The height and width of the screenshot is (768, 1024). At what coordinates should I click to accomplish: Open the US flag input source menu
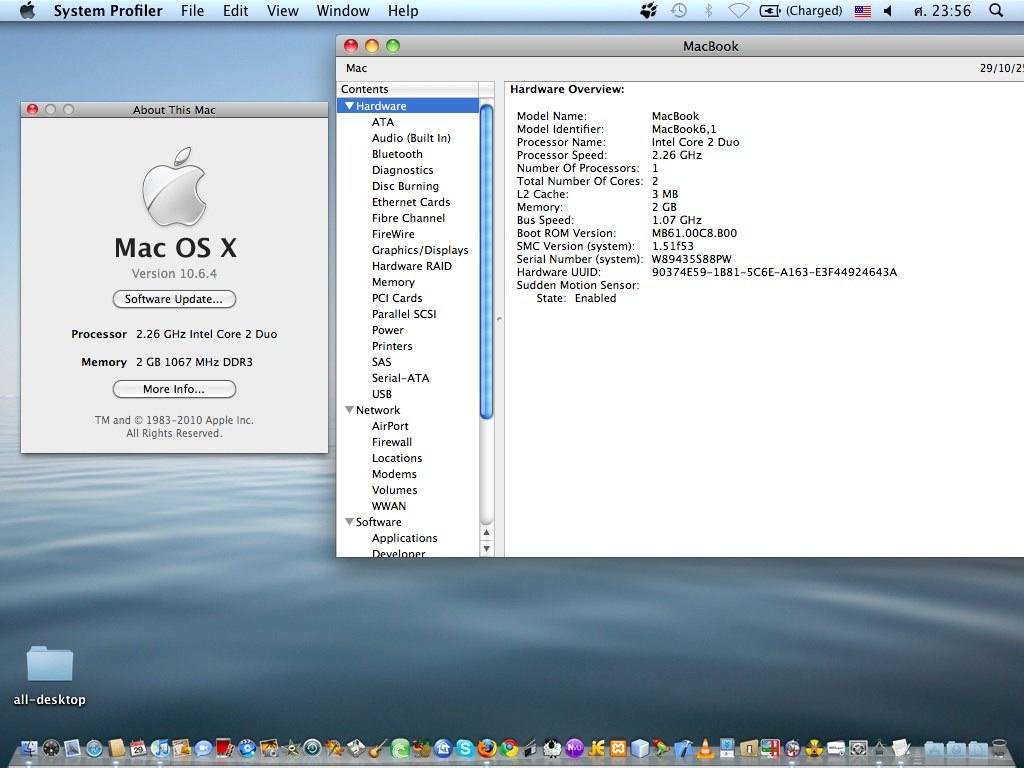(x=863, y=11)
